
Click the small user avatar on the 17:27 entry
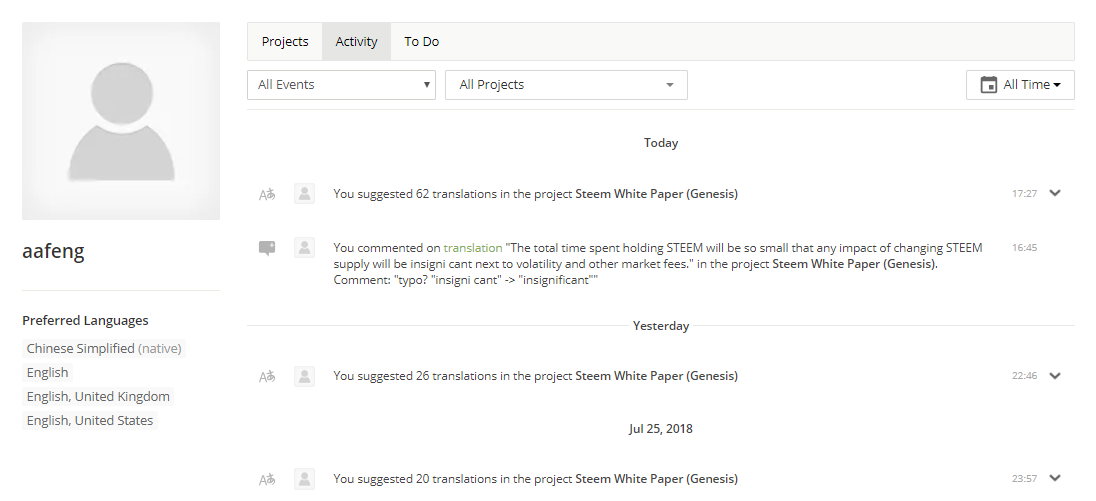click(304, 194)
